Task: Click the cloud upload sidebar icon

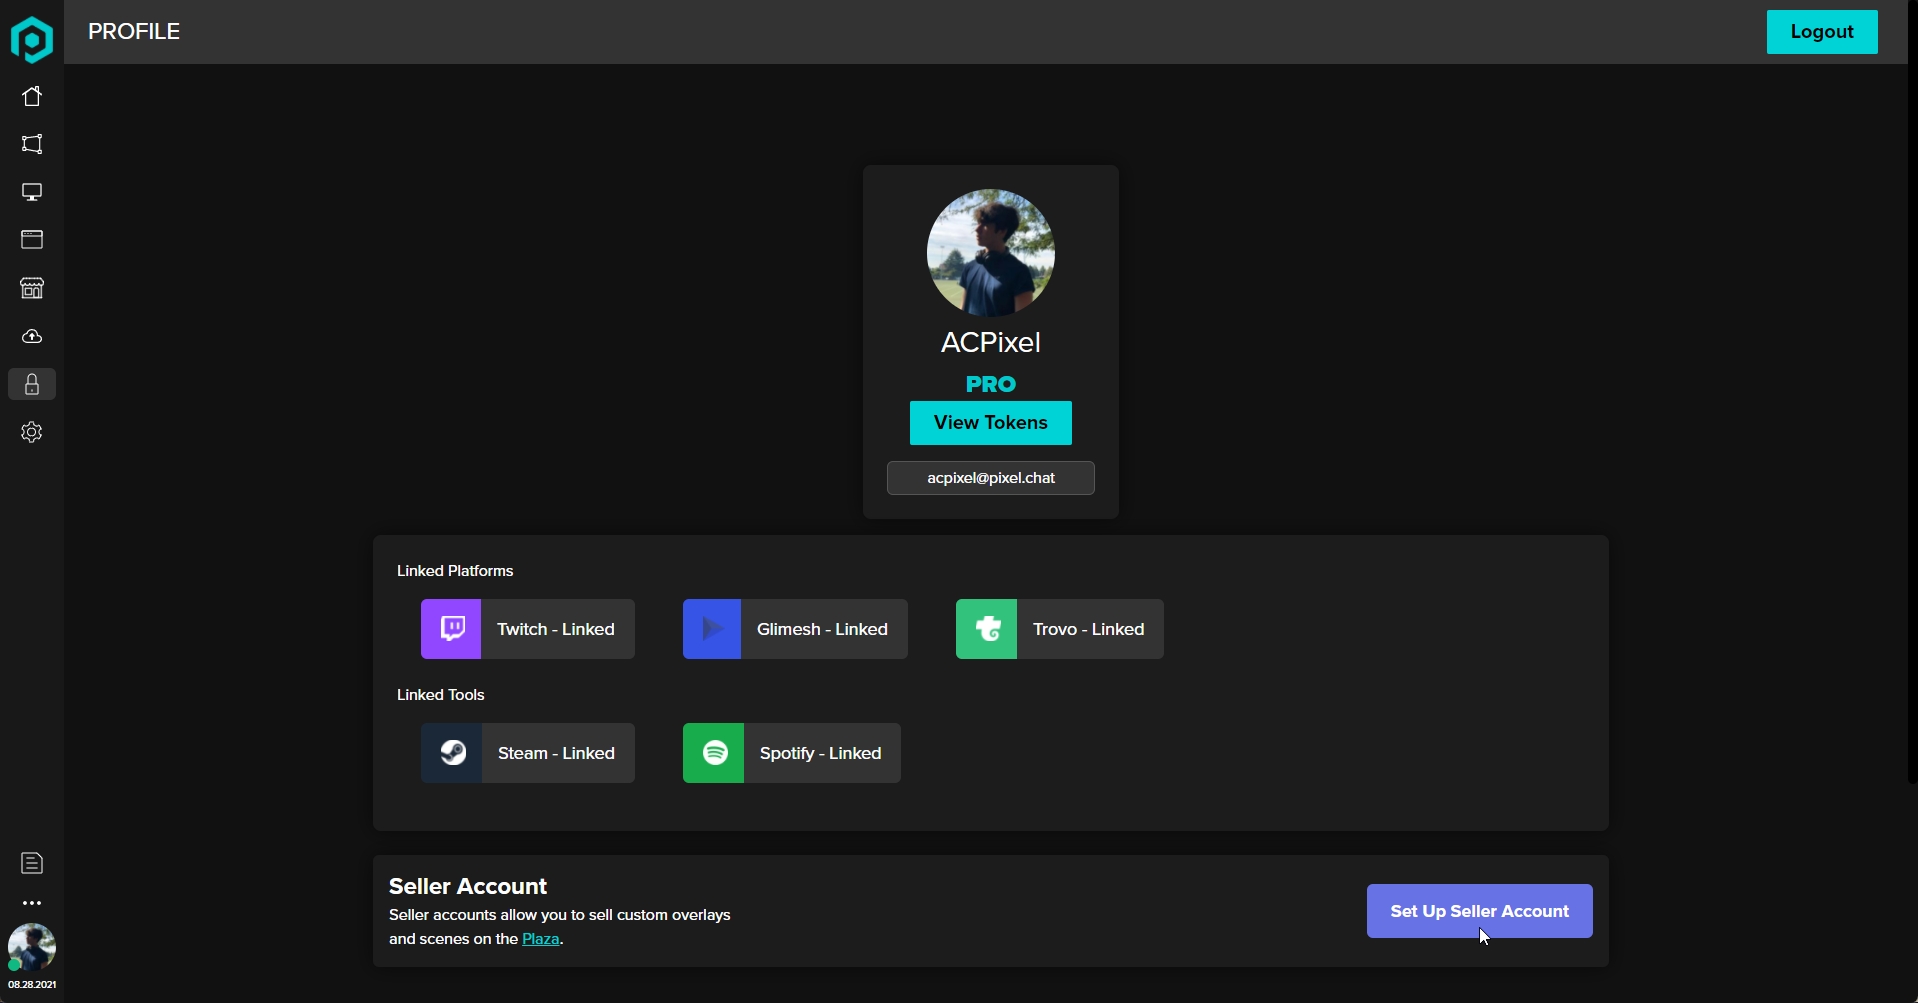Action: pyautogui.click(x=32, y=337)
